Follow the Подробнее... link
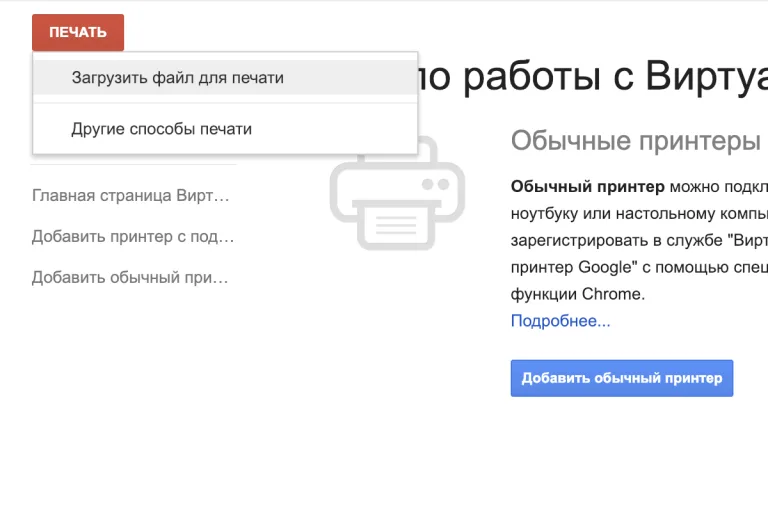This screenshot has height=512, width=768. point(560,321)
